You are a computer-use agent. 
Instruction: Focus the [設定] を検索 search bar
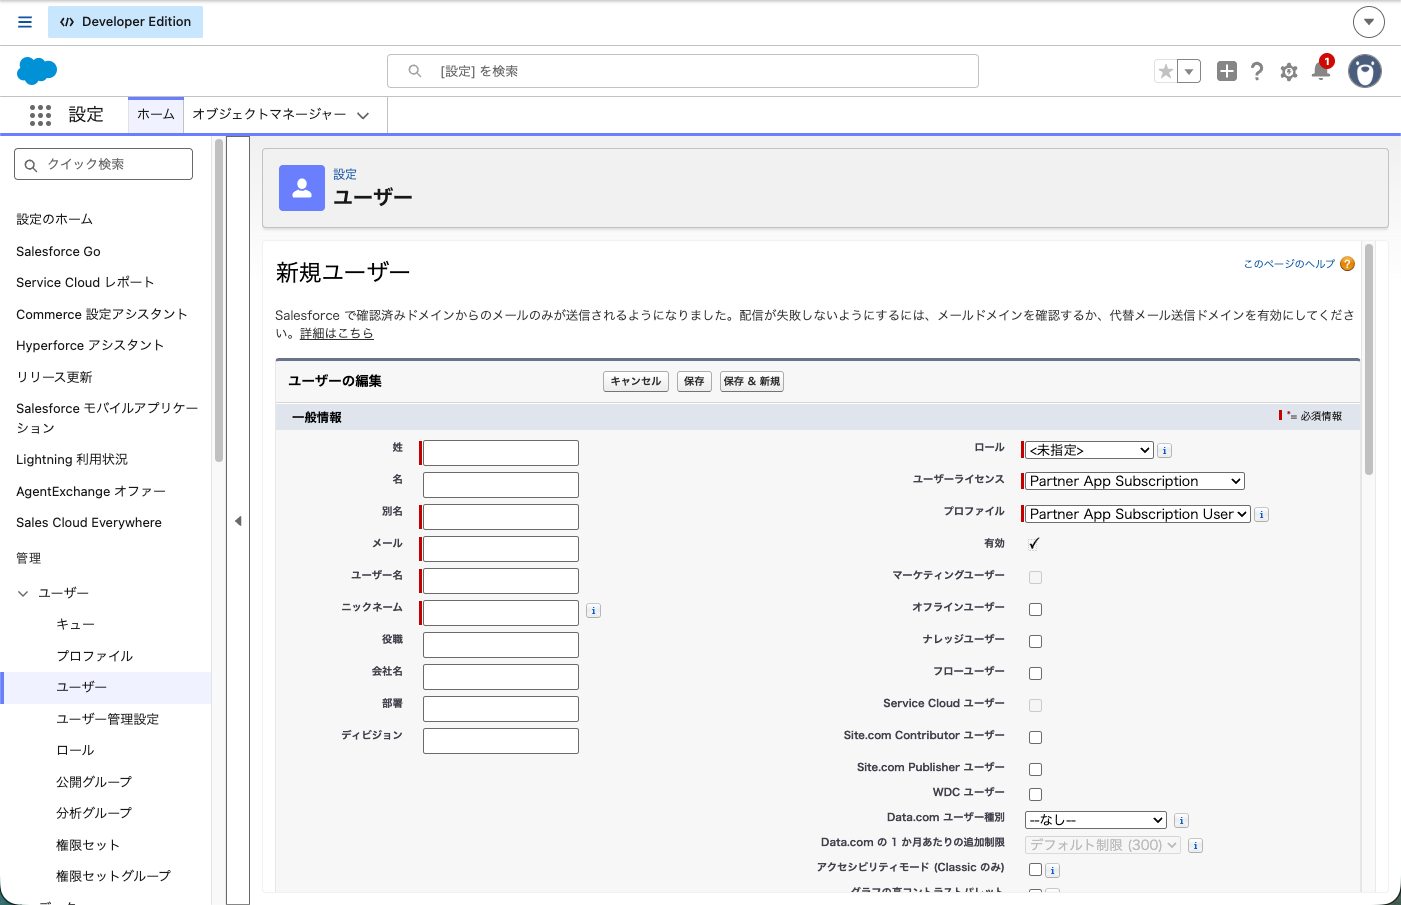click(x=683, y=71)
